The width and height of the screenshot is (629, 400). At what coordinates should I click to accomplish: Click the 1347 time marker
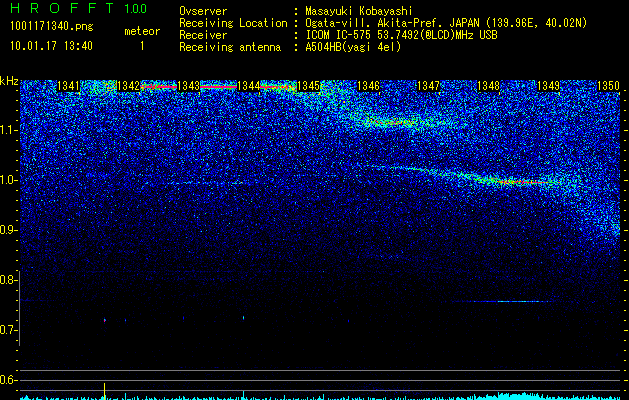(x=428, y=86)
